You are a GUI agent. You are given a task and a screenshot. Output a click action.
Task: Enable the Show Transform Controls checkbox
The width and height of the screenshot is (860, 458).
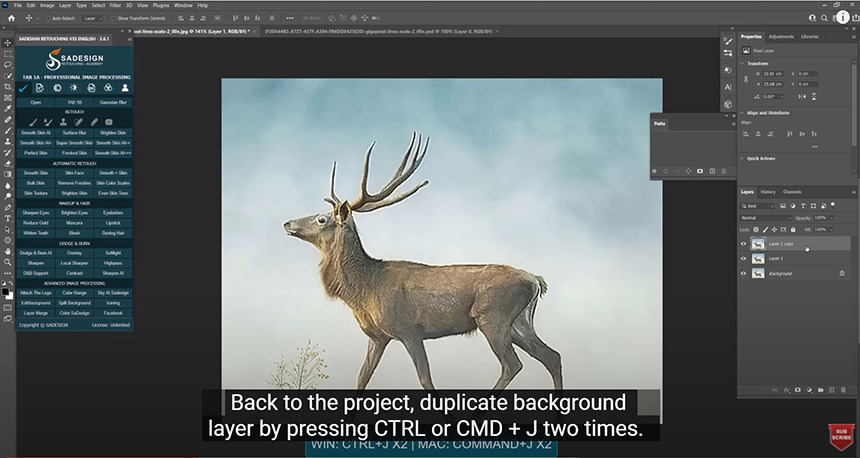click(114, 18)
